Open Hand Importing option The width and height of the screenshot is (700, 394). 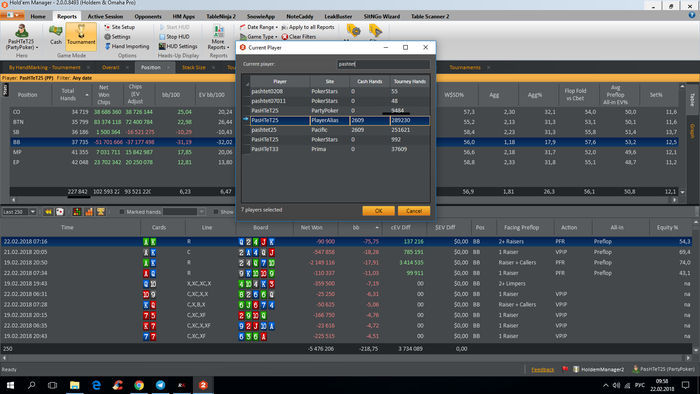127,46
